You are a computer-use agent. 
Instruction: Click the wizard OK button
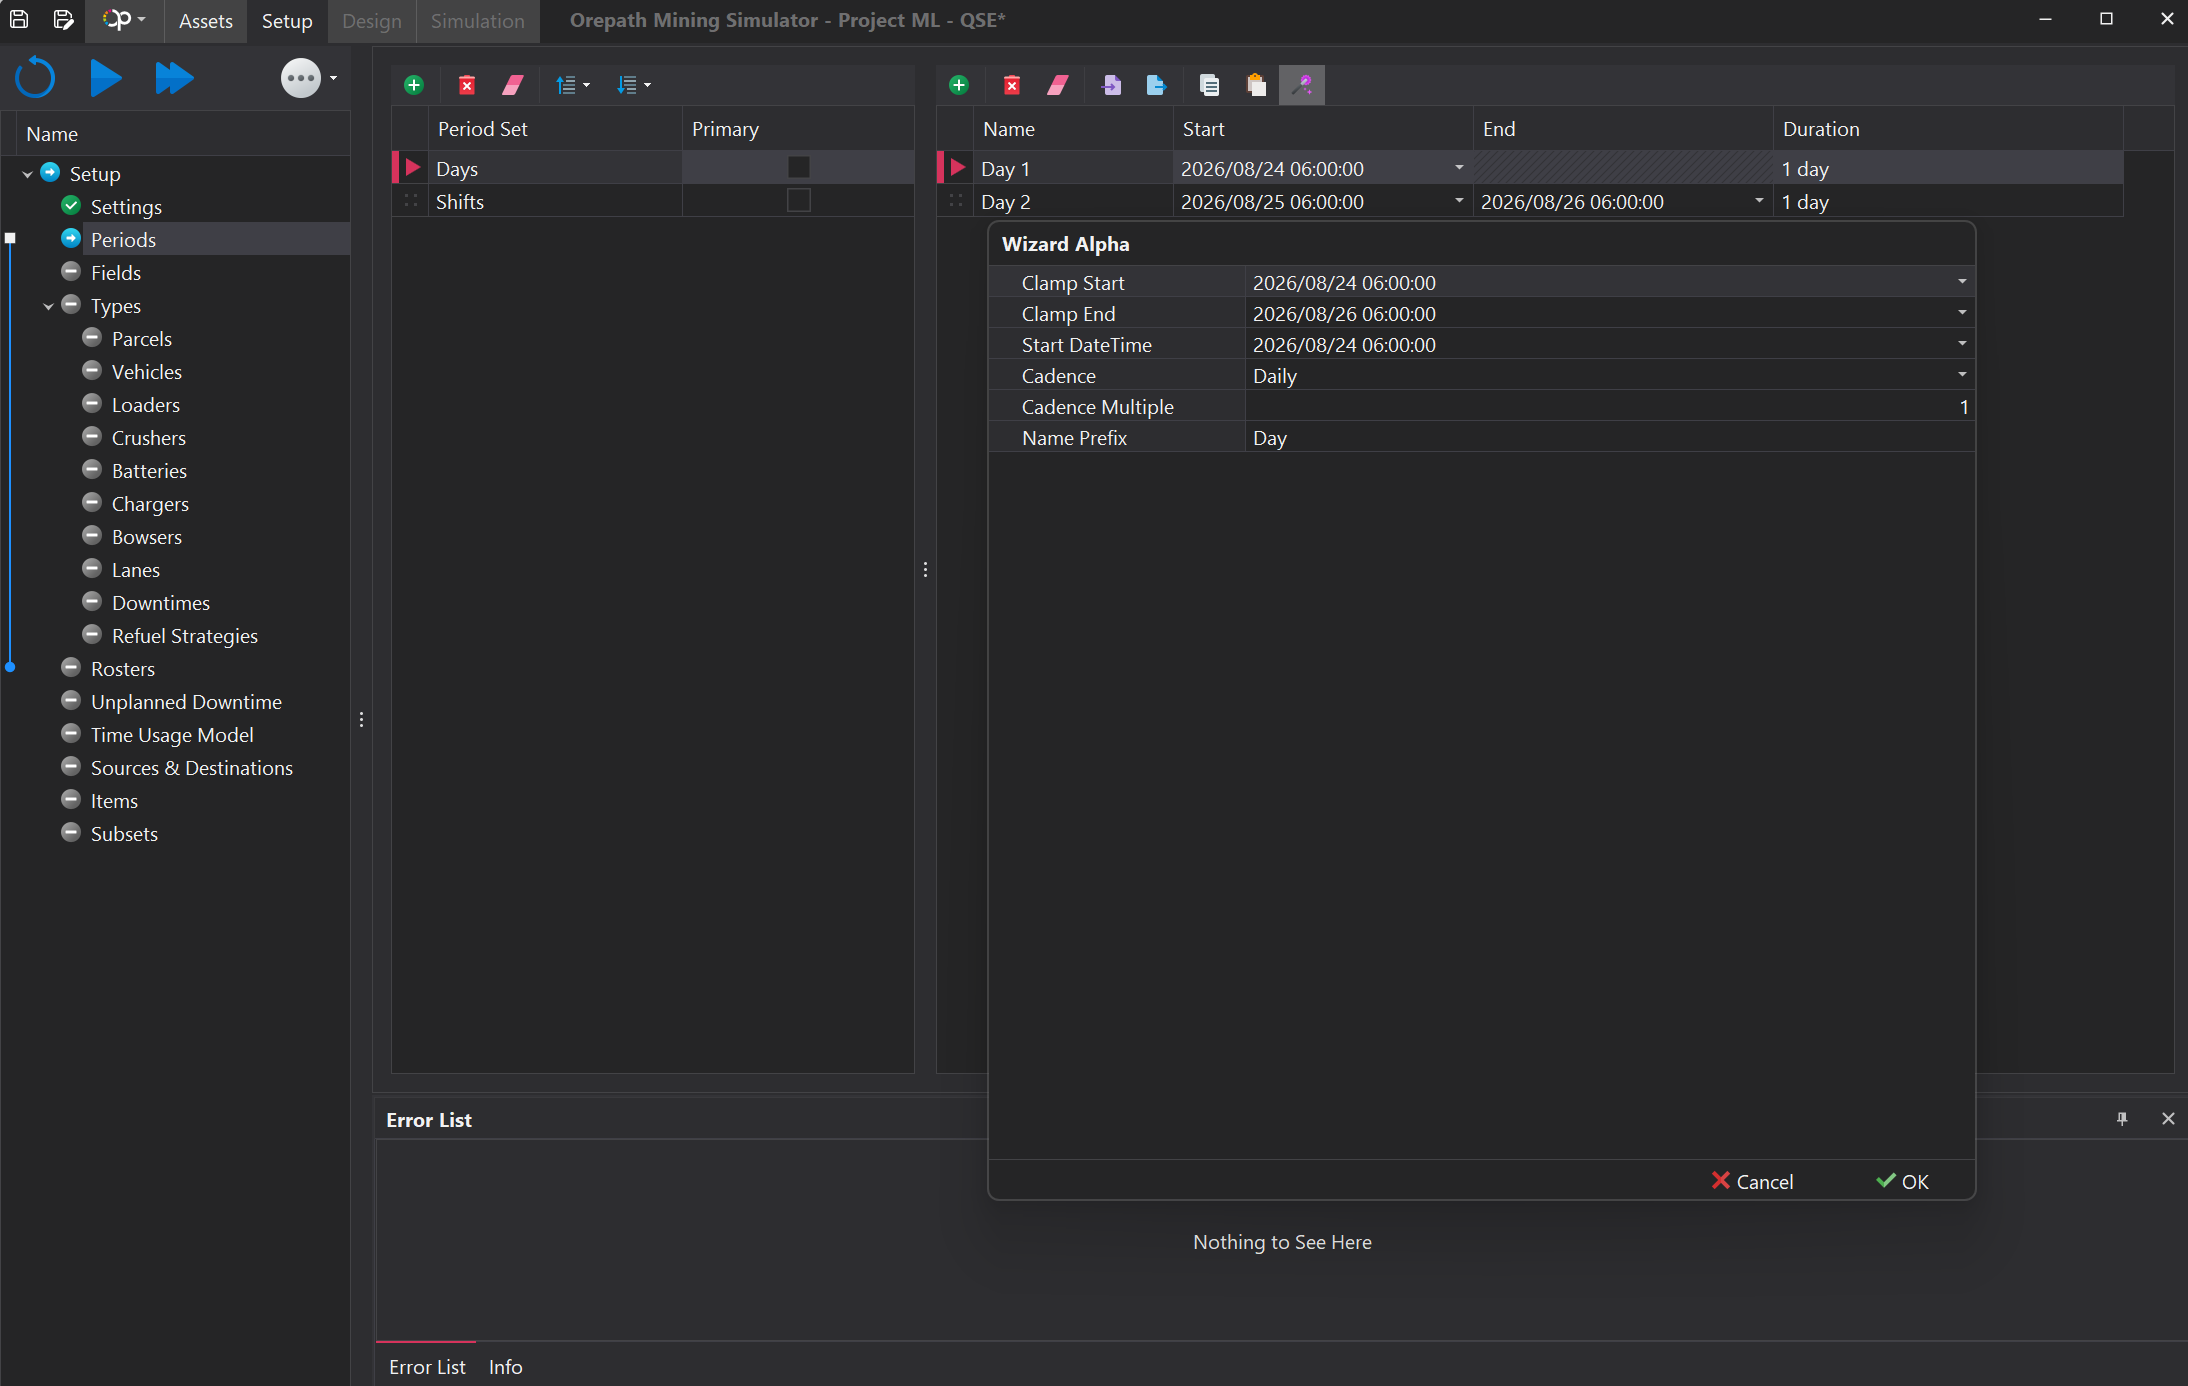pos(1903,1181)
